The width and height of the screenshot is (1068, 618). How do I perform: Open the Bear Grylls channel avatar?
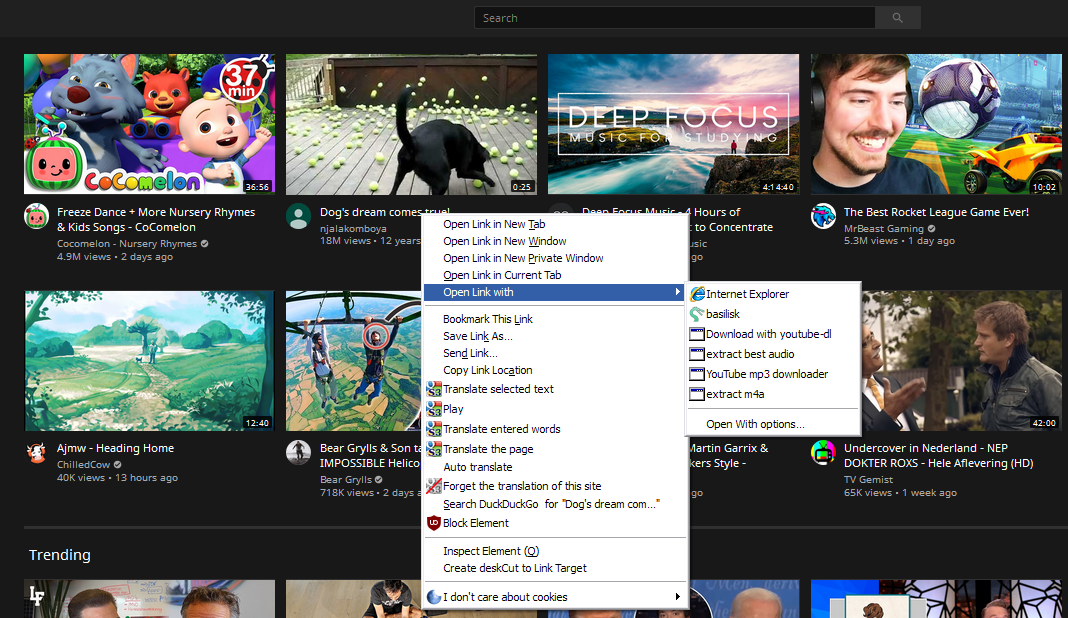[298, 452]
